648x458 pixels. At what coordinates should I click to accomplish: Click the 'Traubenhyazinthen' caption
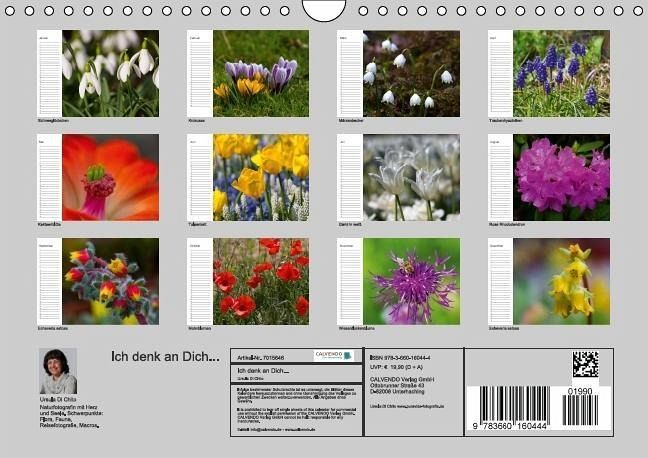(x=506, y=121)
